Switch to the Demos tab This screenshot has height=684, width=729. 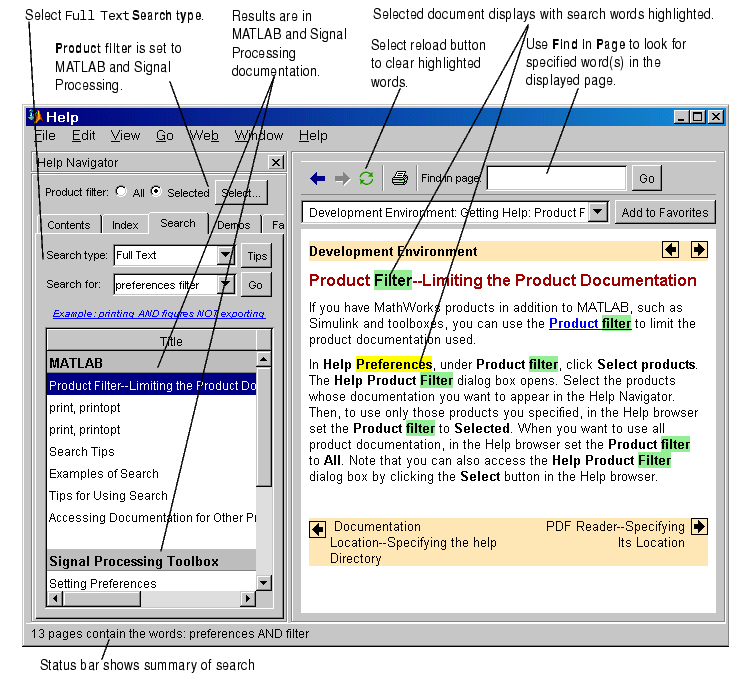[233, 225]
